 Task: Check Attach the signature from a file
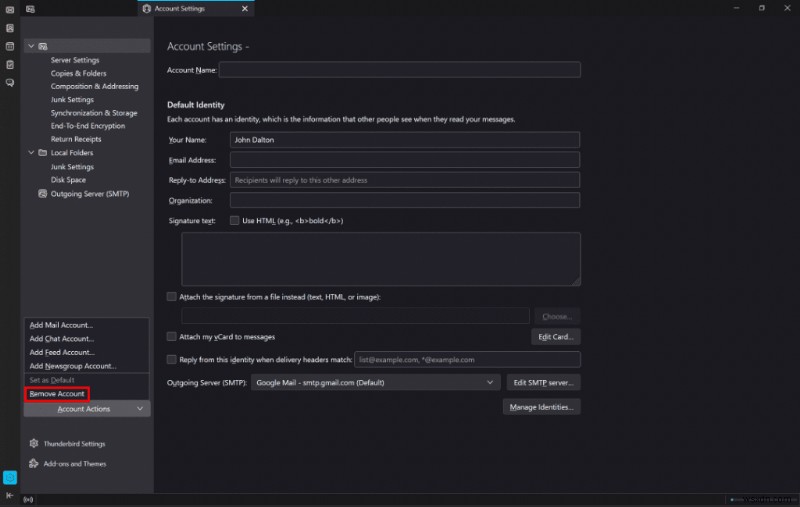(171, 296)
